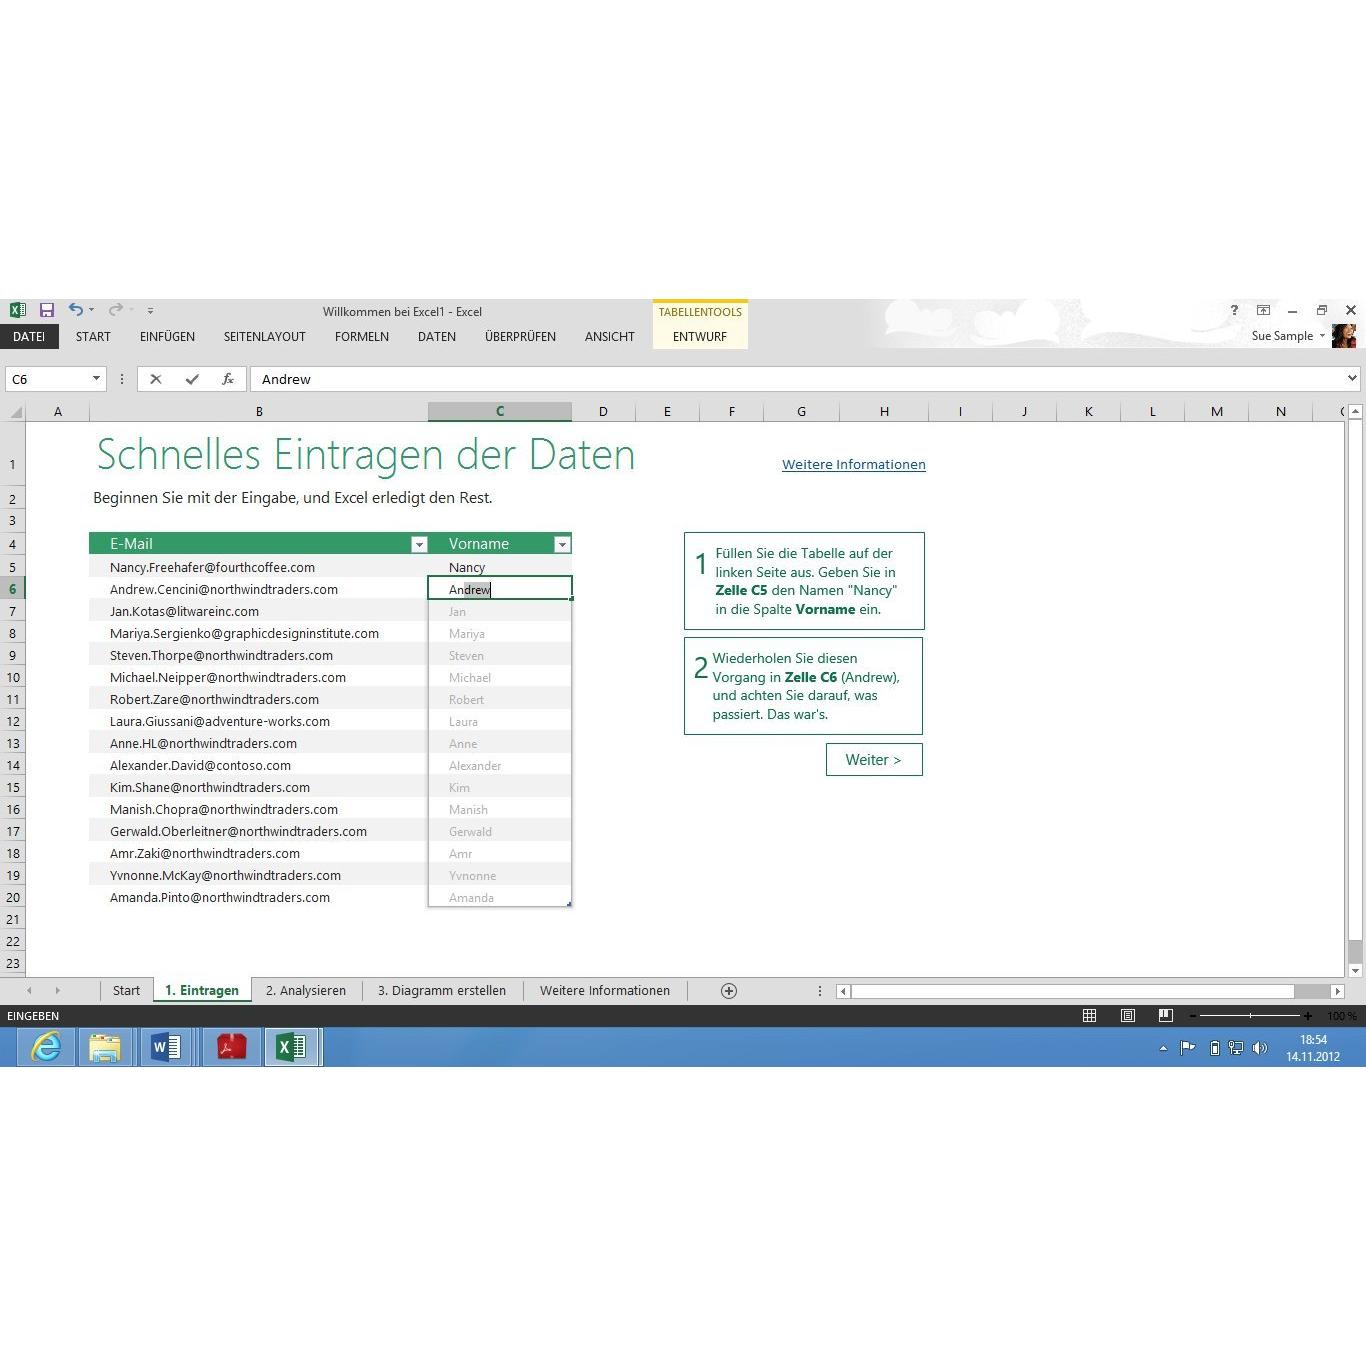This screenshot has height=1366, width=1366.
Task: Open the ÜBERPRÜFEN ribbon tab
Action: tap(520, 337)
